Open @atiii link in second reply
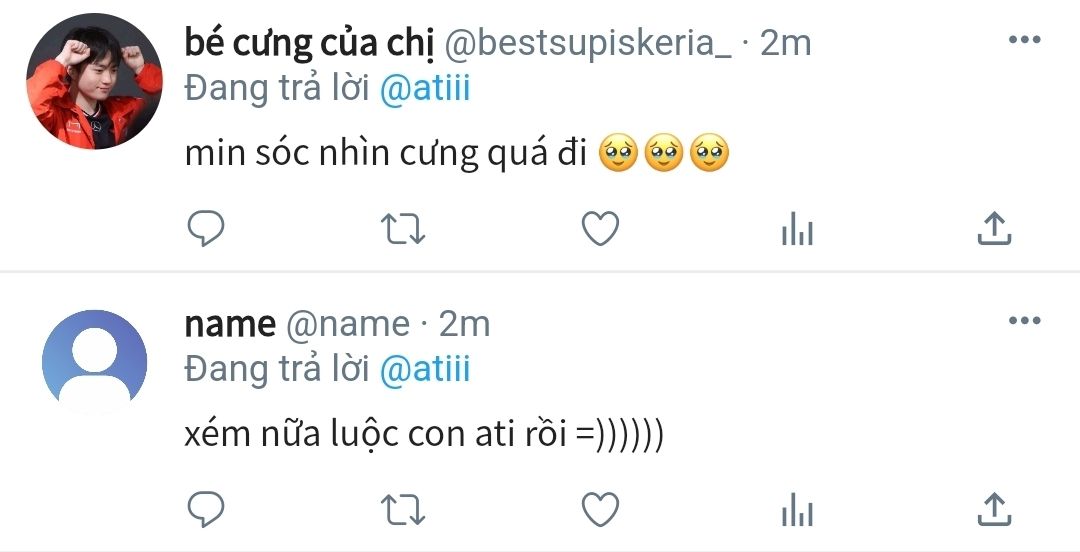Viewport: 1080px width, 552px height. click(x=425, y=370)
